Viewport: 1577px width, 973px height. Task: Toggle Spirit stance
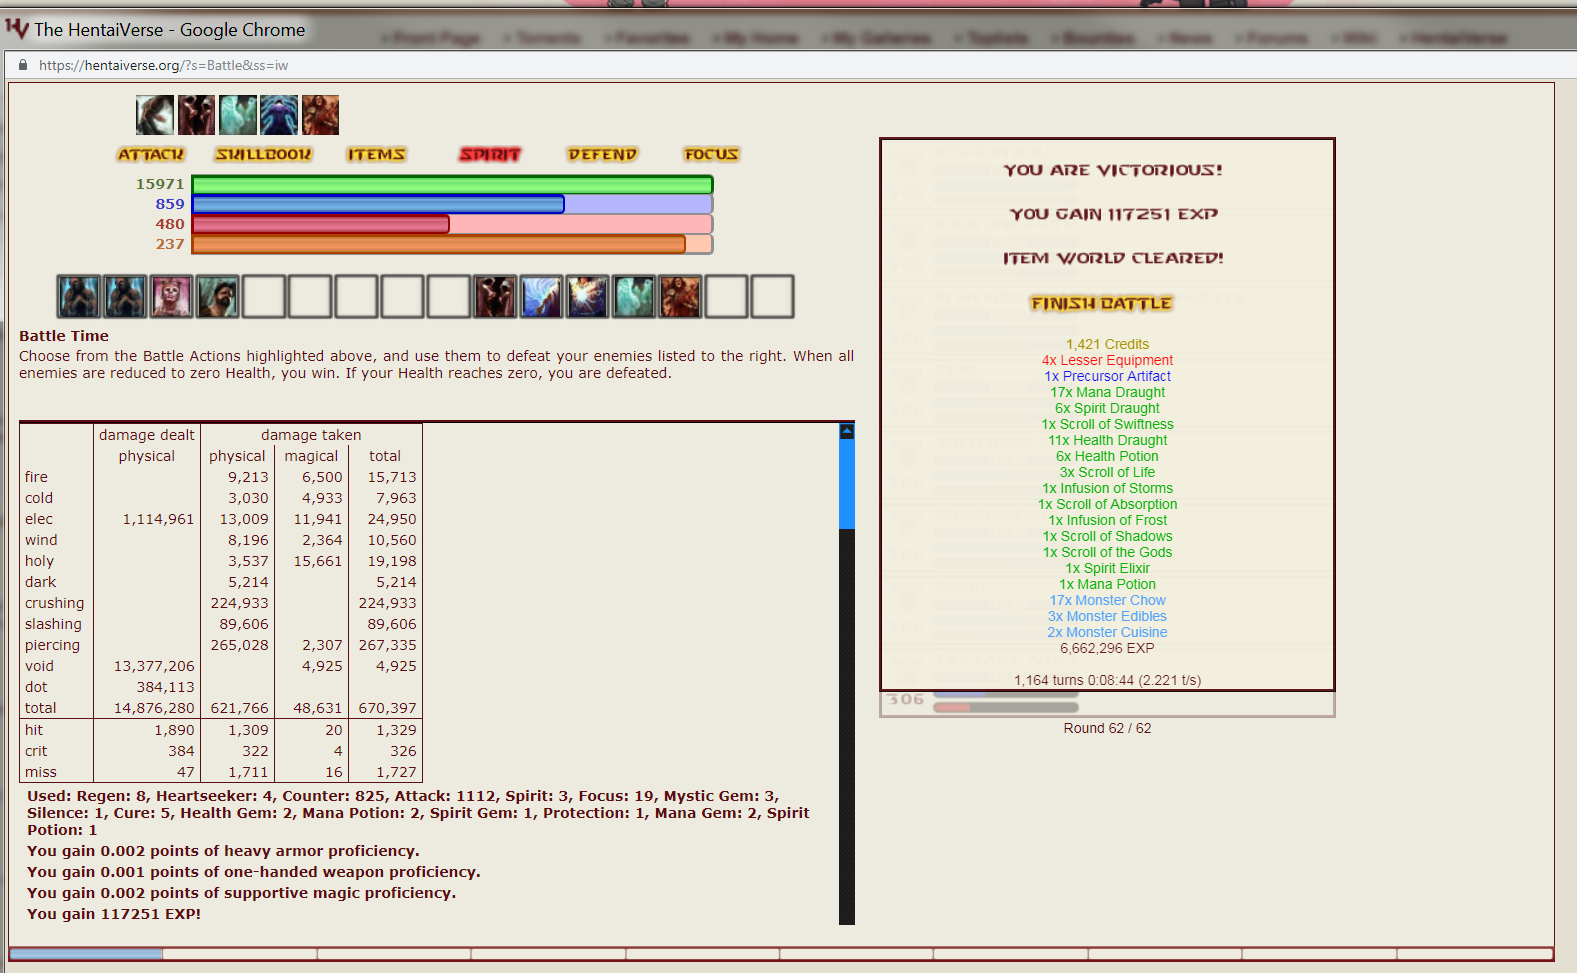[x=490, y=154]
